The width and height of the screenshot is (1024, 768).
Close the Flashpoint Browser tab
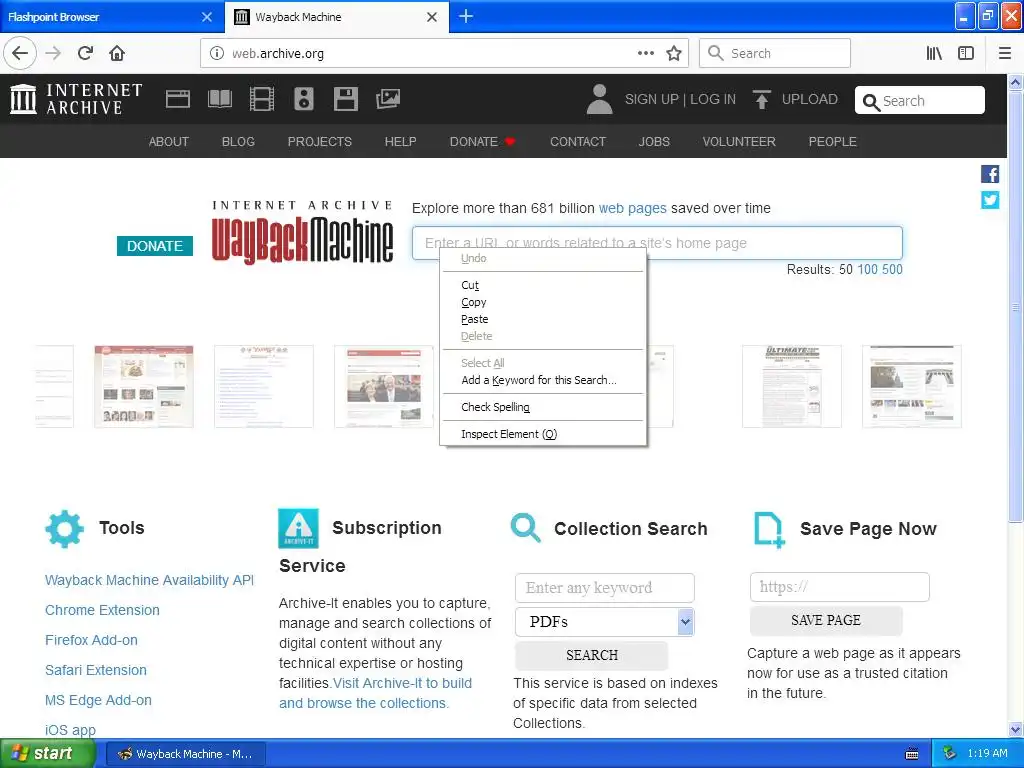(x=207, y=17)
